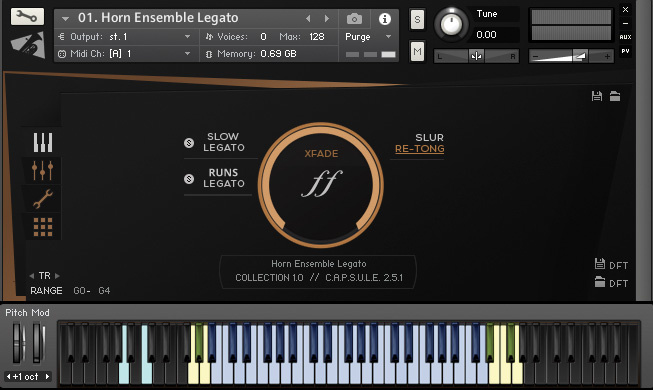Open the instrument info icon

coord(385,19)
